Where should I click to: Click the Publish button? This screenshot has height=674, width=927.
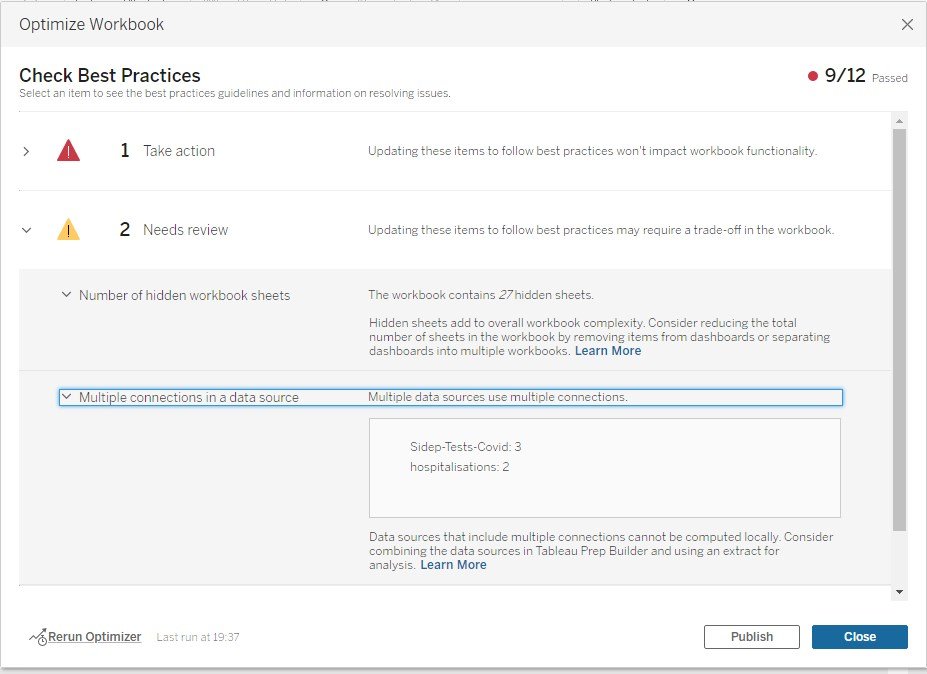tap(751, 637)
